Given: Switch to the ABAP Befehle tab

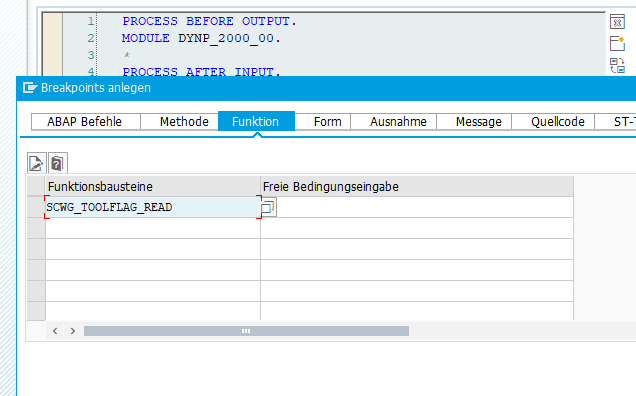Looking at the screenshot, I should 86,122.
